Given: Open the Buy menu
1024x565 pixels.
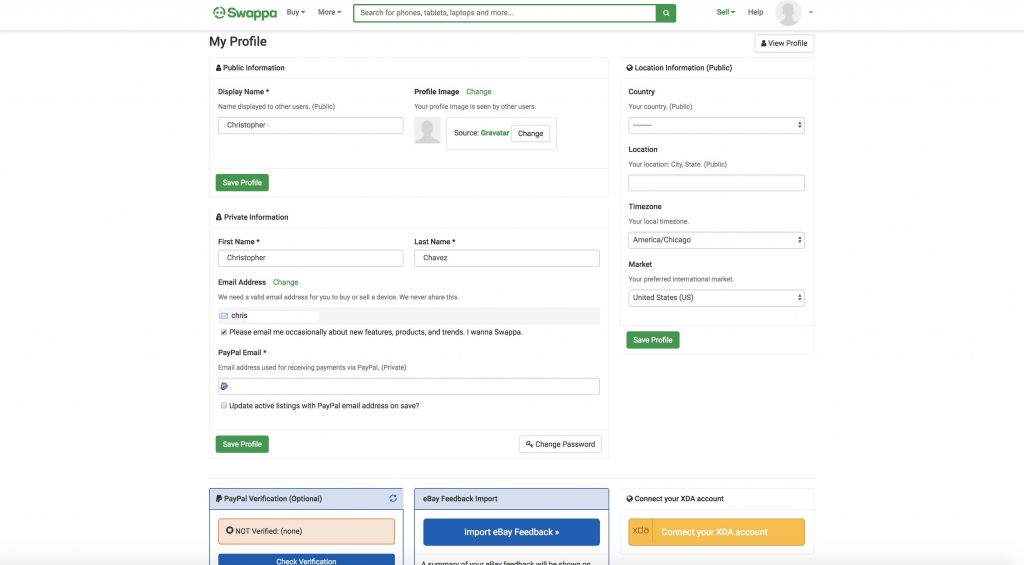Looking at the screenshot, I should pyautogui.click(x=296, y=12).
